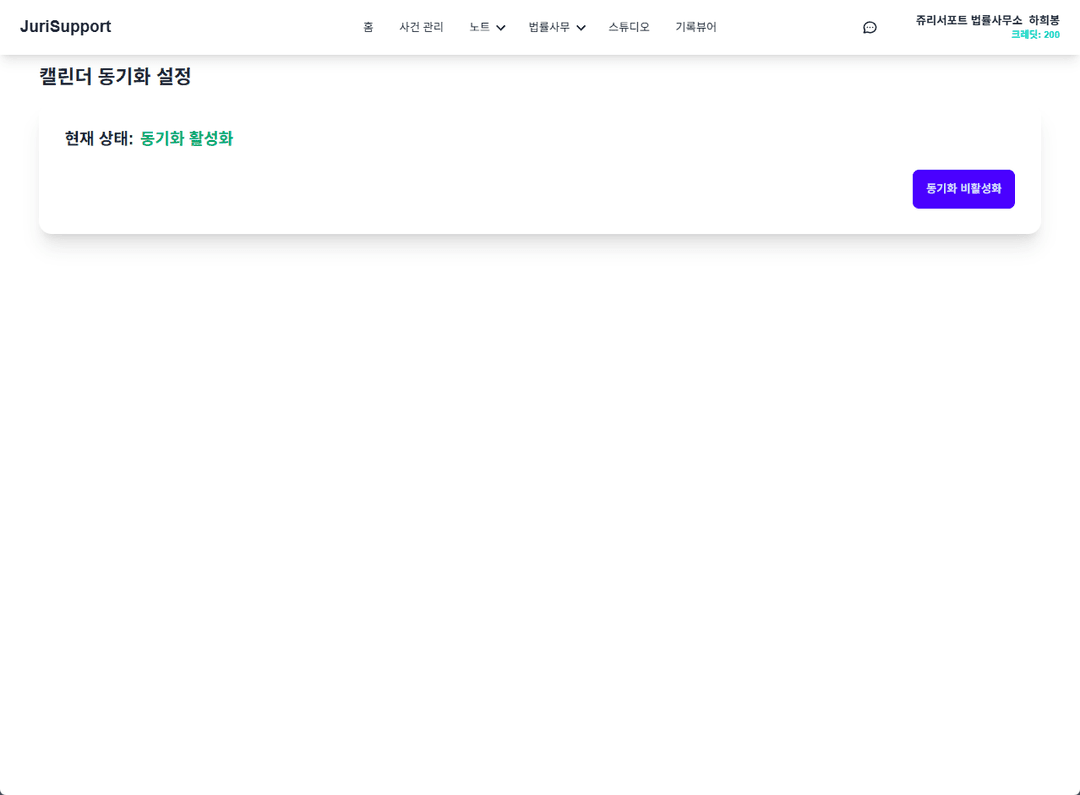Click the navigation bar area

540,27
